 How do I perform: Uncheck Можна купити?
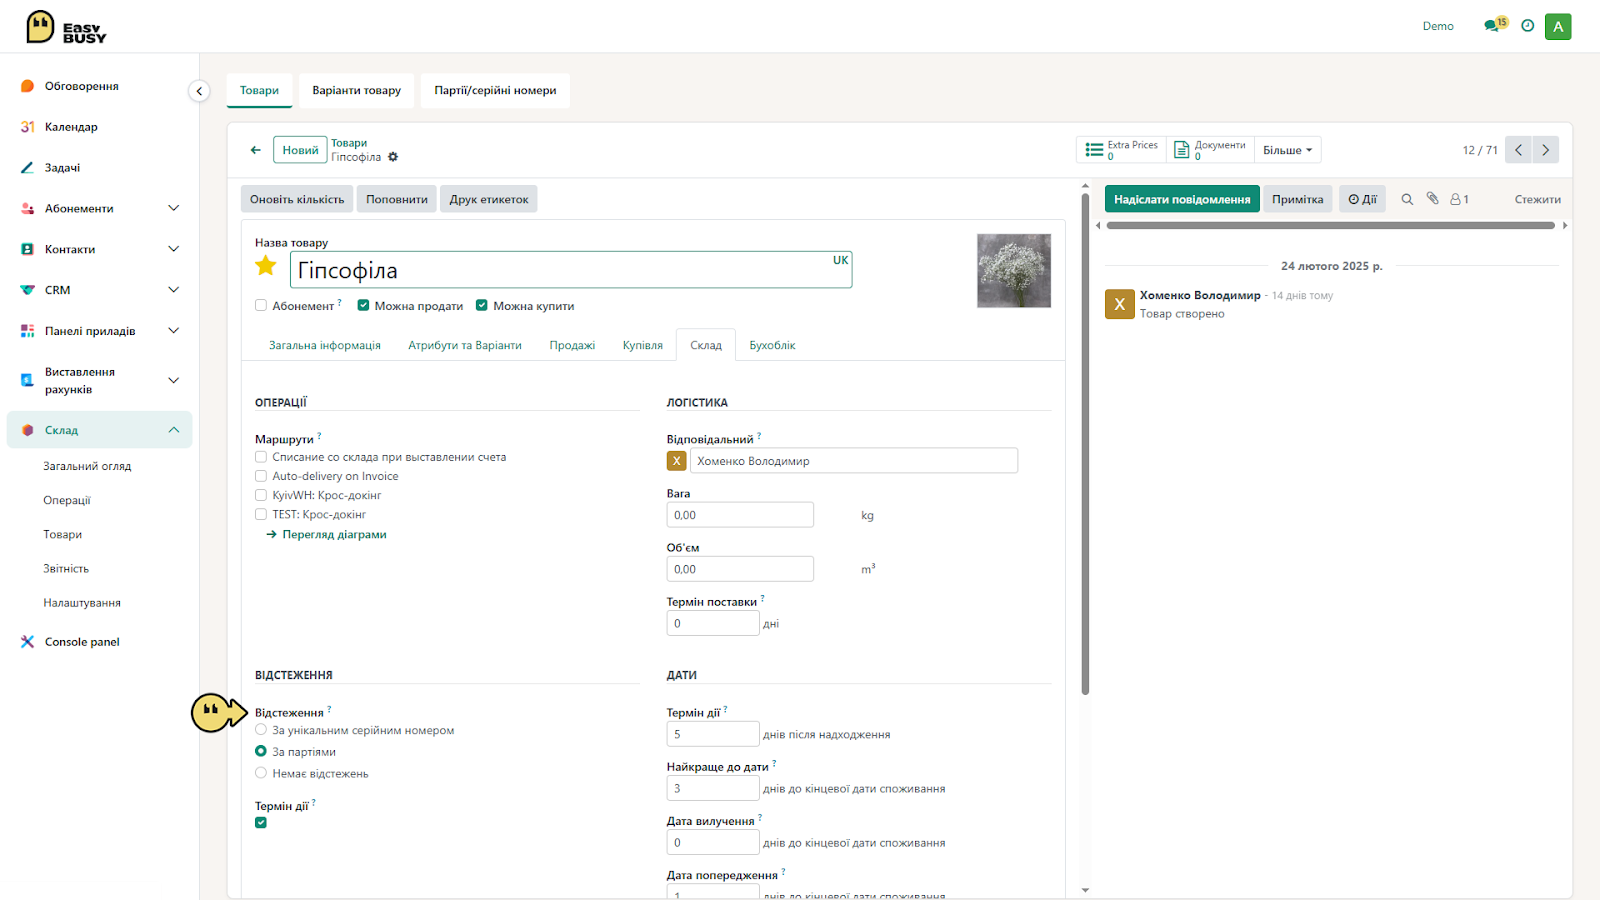tap(482, 306)
